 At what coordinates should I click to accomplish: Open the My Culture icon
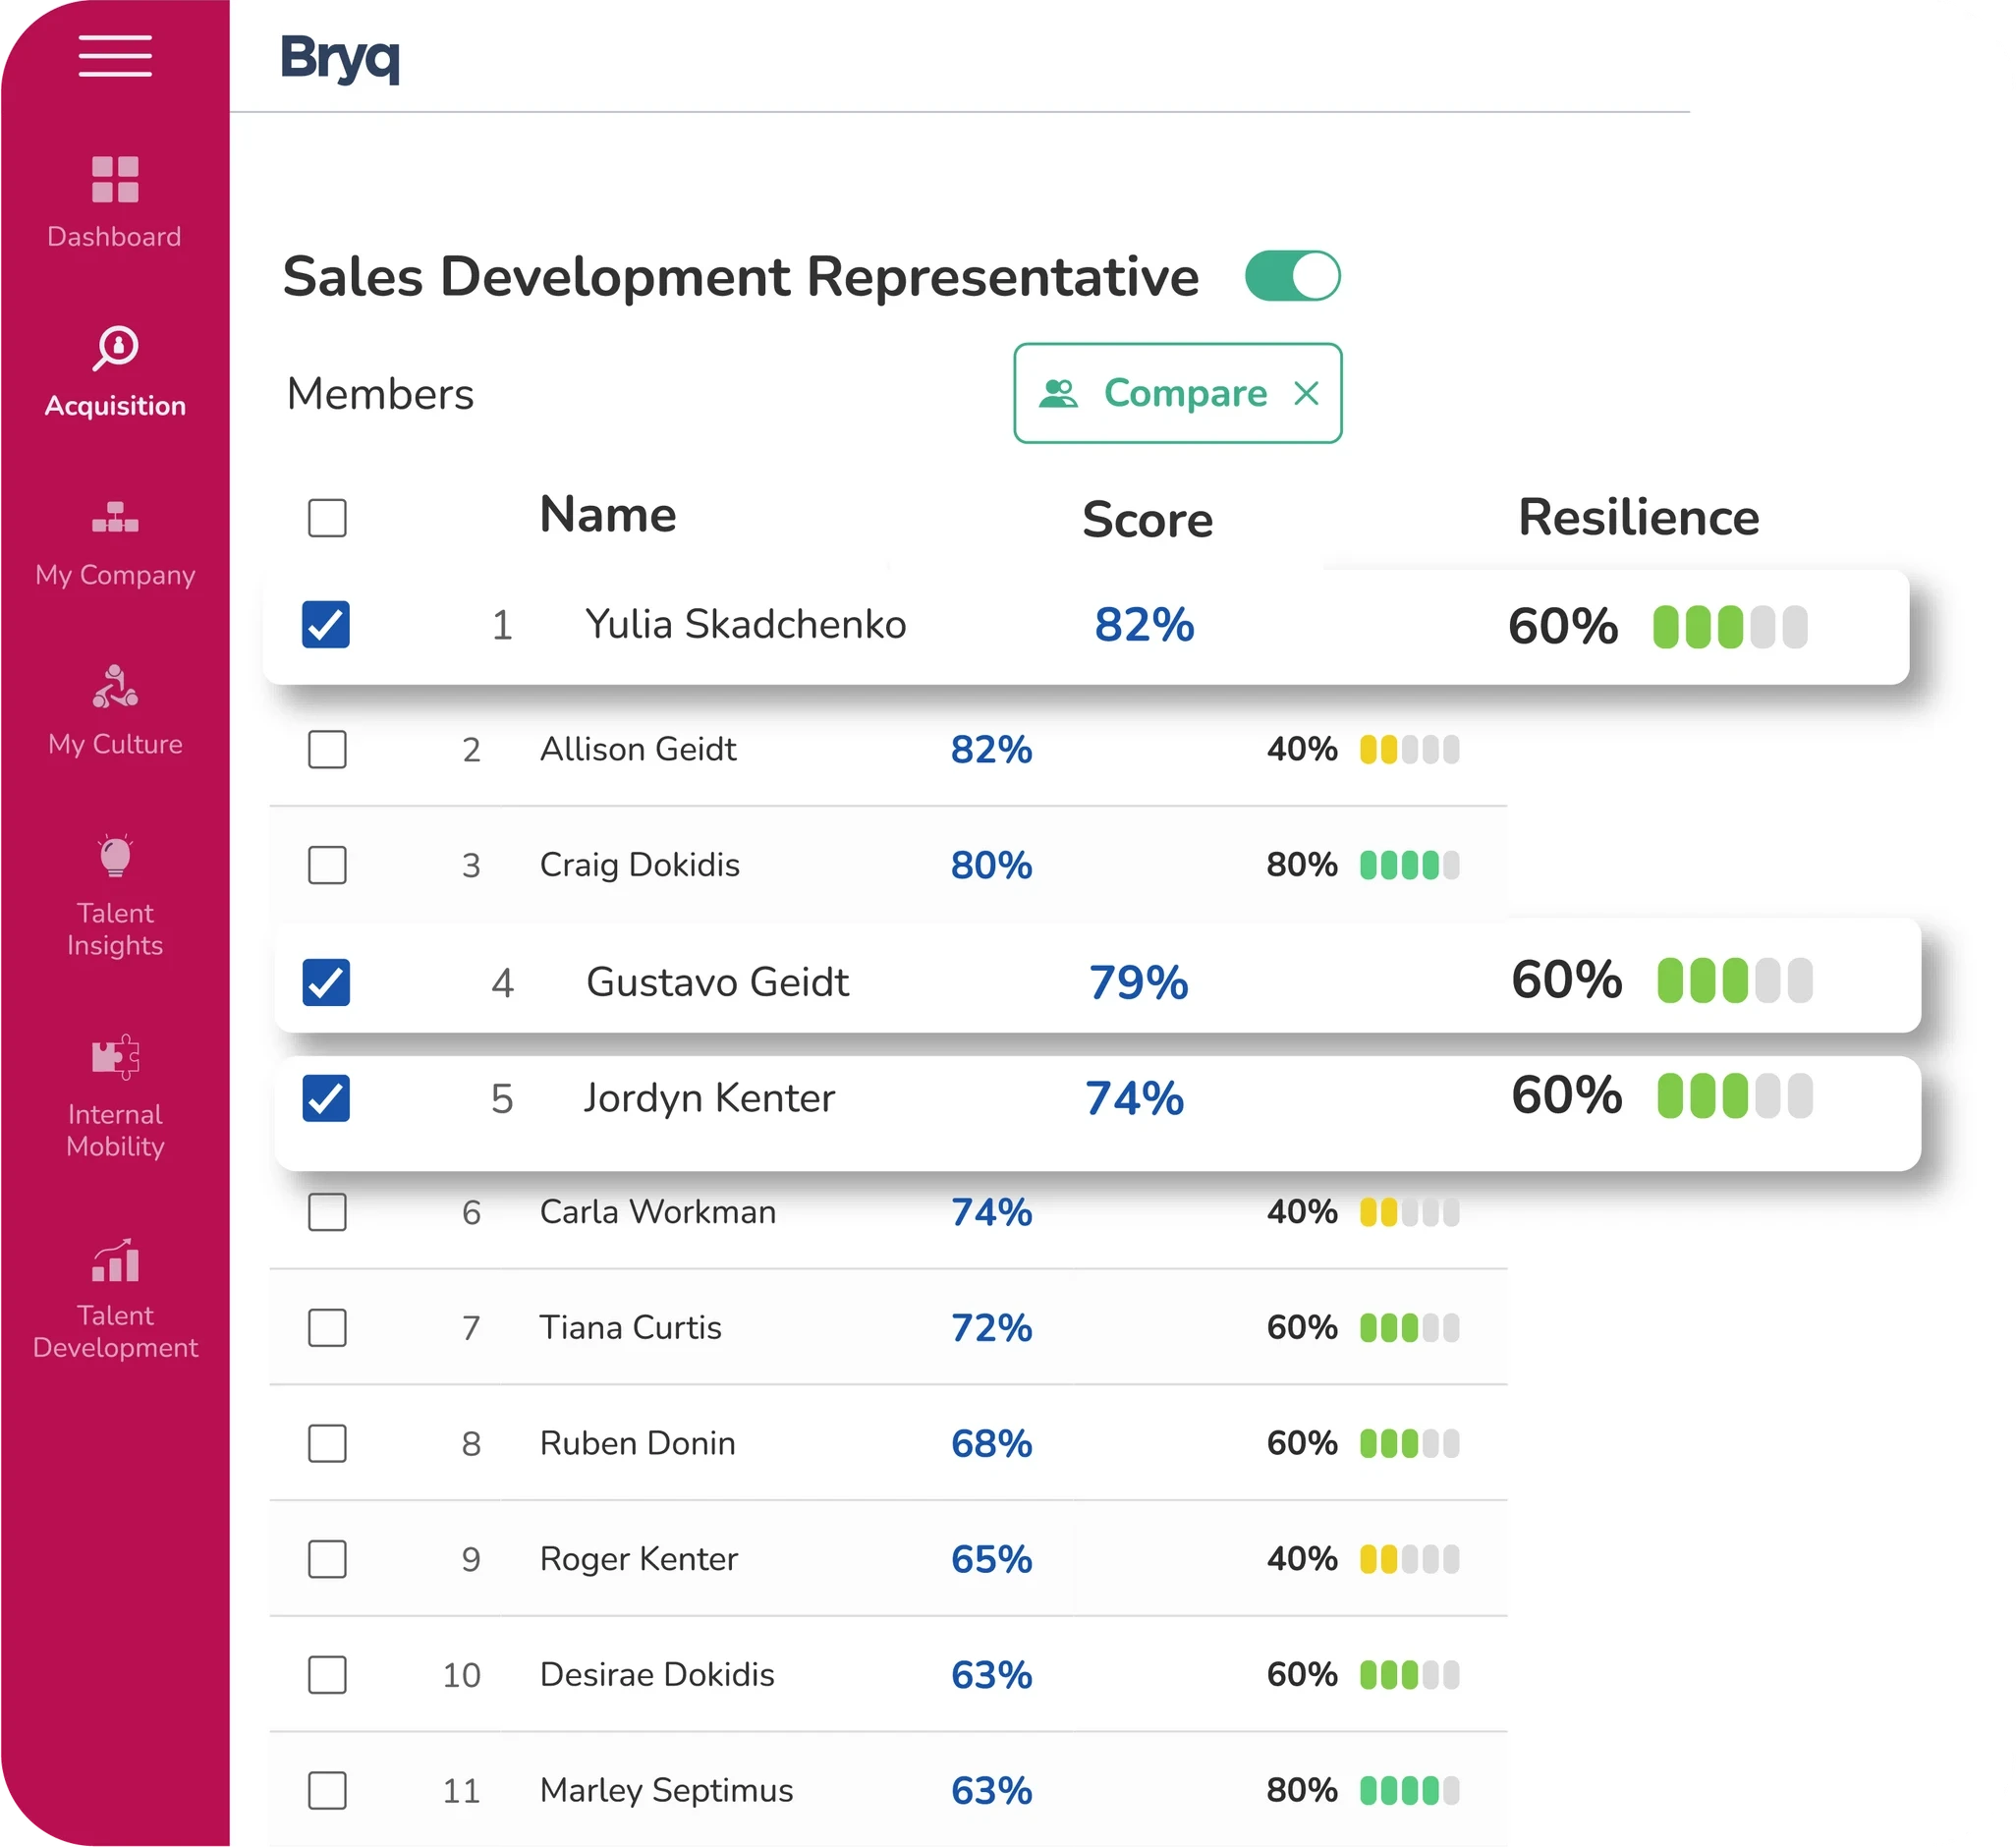point(115,687)
